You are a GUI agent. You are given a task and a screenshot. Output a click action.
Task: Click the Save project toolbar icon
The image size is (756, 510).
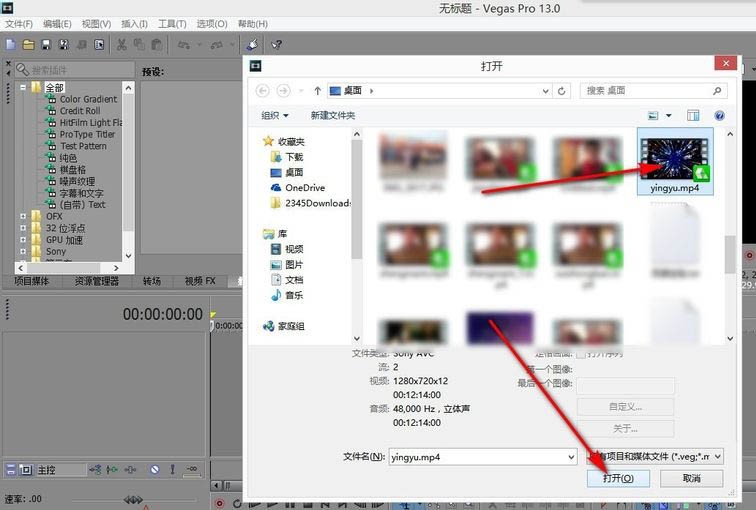pos(46,45)
